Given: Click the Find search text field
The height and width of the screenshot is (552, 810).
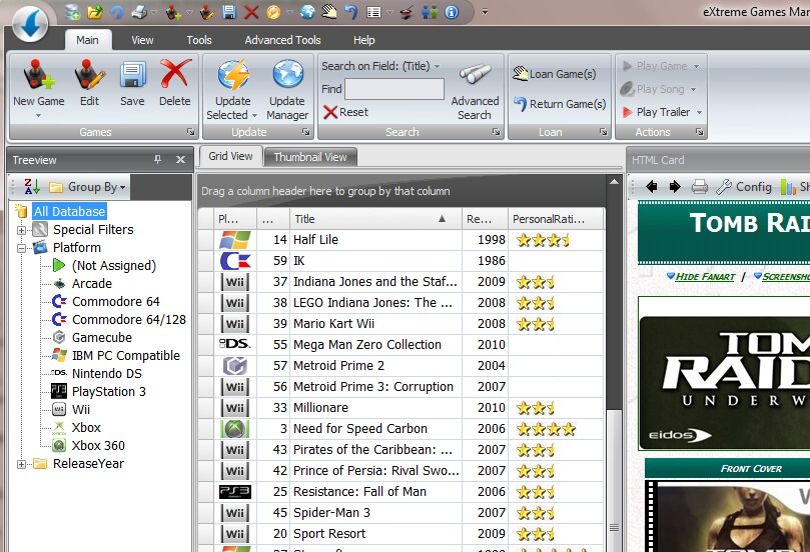Looking at the screenshot, I should pos(394,89).
